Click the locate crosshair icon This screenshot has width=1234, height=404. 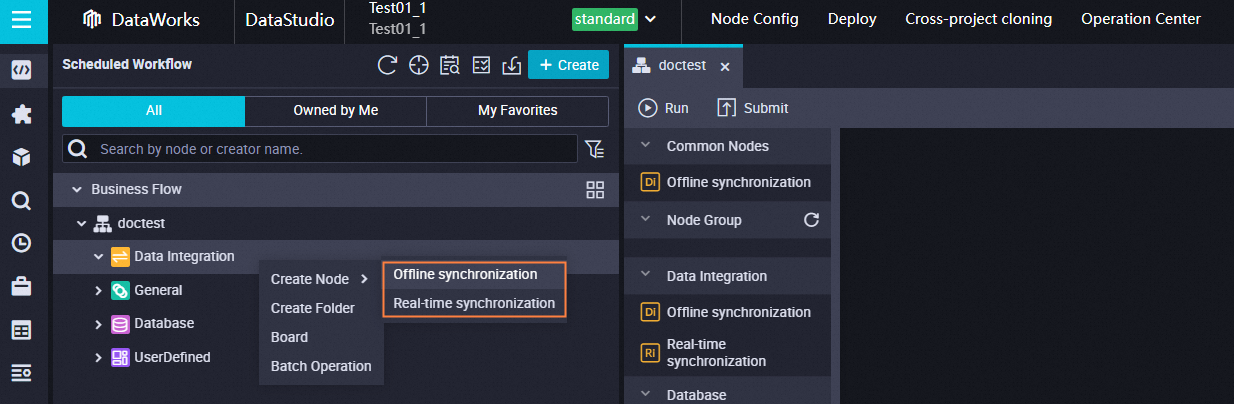pos(419,65)
